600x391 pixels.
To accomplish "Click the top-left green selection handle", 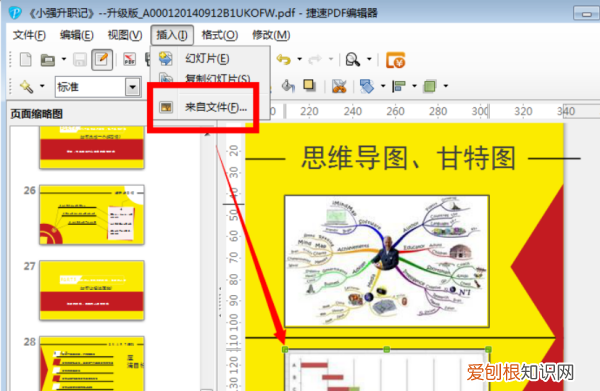I will click(285, 349).
